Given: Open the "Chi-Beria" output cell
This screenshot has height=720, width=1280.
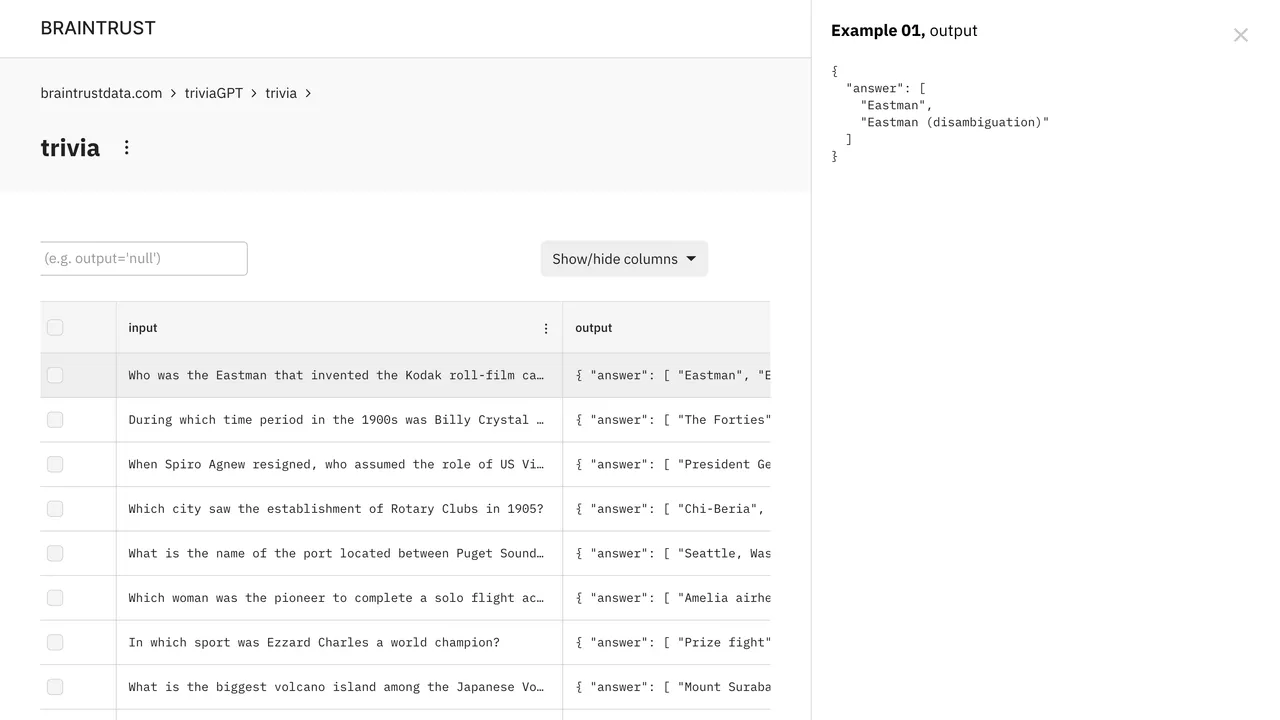Looking at the screenshot, I should click(x=666, y=509).
